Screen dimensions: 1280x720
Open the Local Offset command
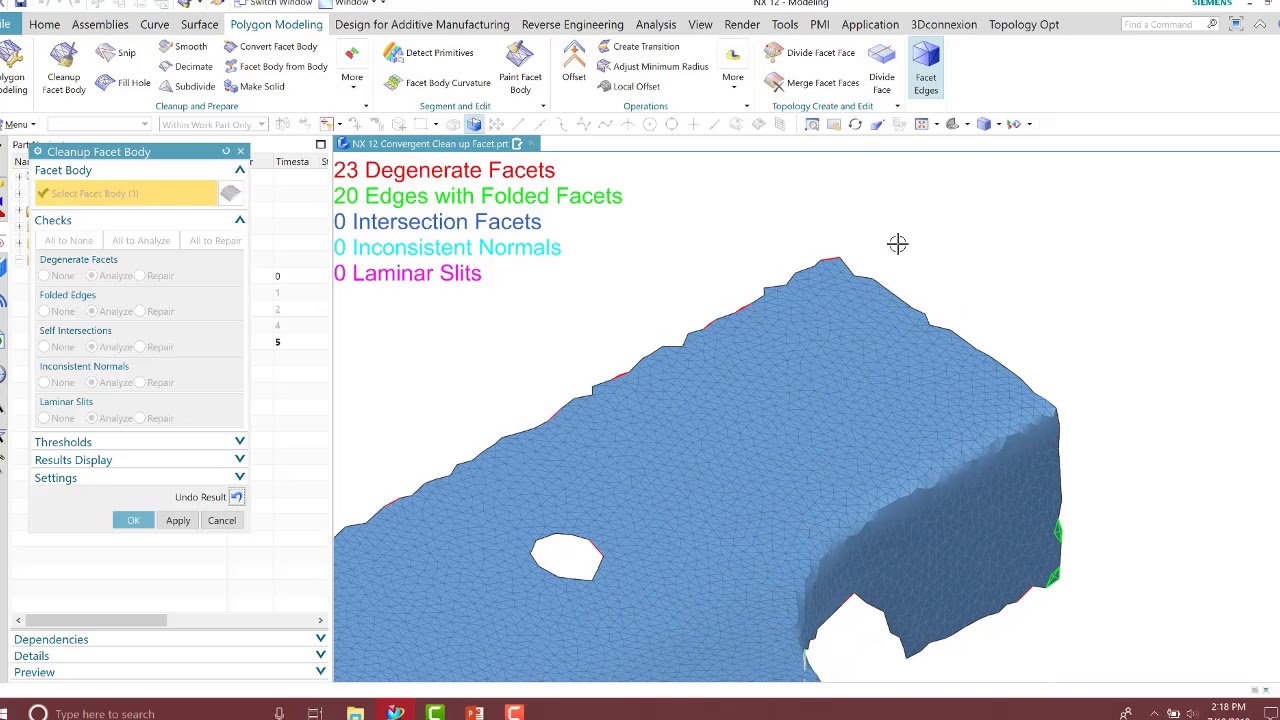pos(627,87)
